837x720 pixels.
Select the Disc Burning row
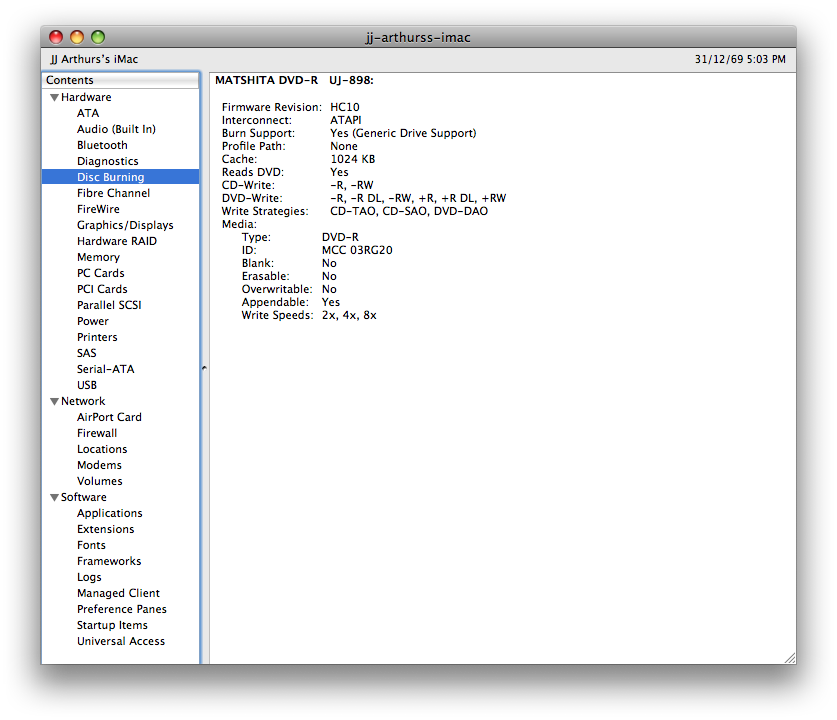tap(121, 177)
